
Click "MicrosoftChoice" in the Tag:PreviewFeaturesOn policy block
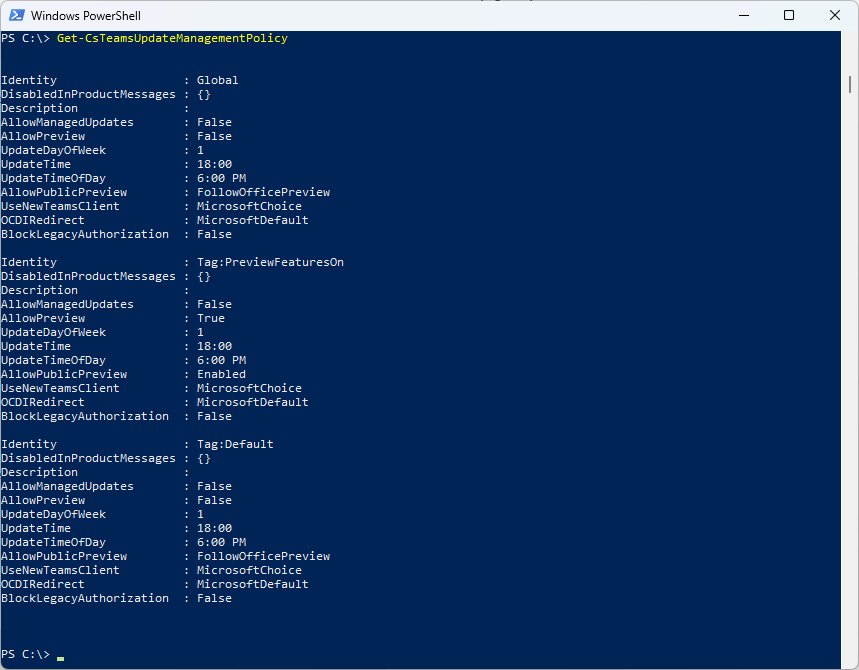pyautogui.click(x=249, y=388)
